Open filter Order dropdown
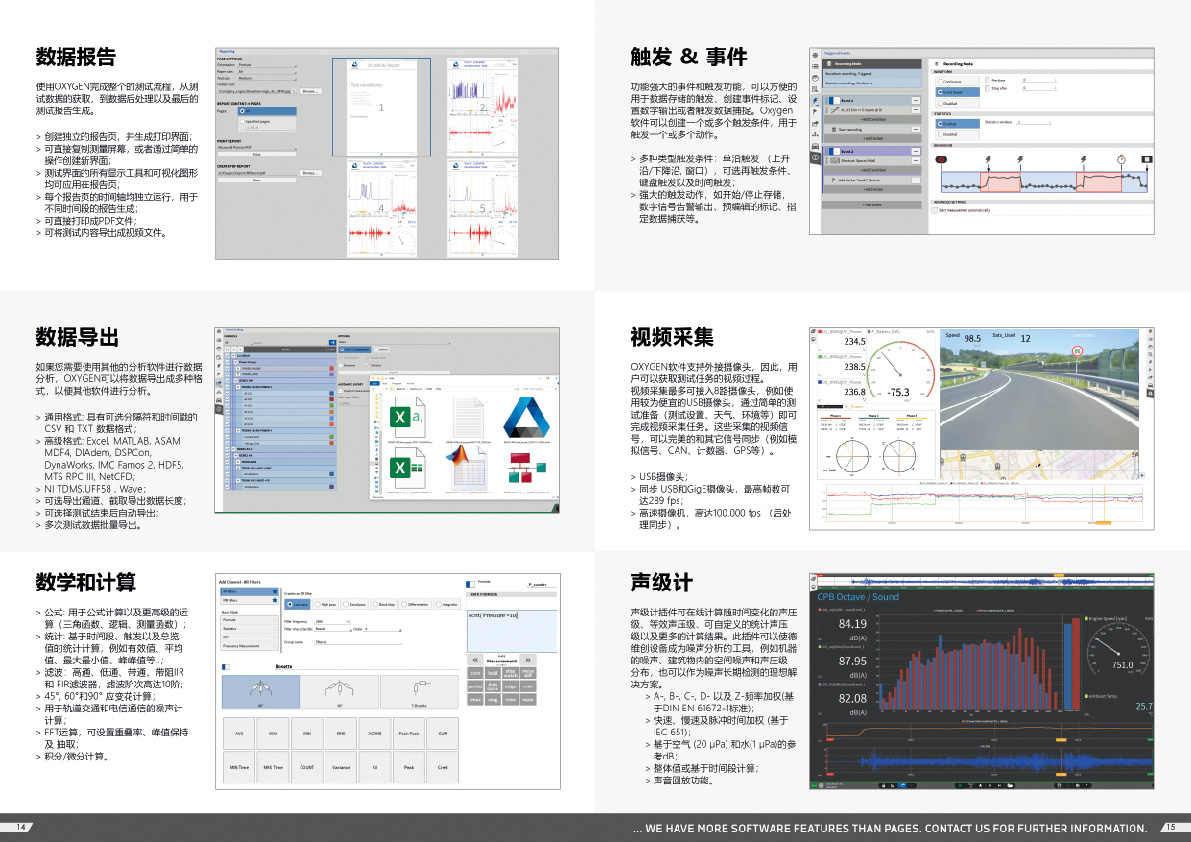This screenshot has width=1191, height=842. coord(383,629)
